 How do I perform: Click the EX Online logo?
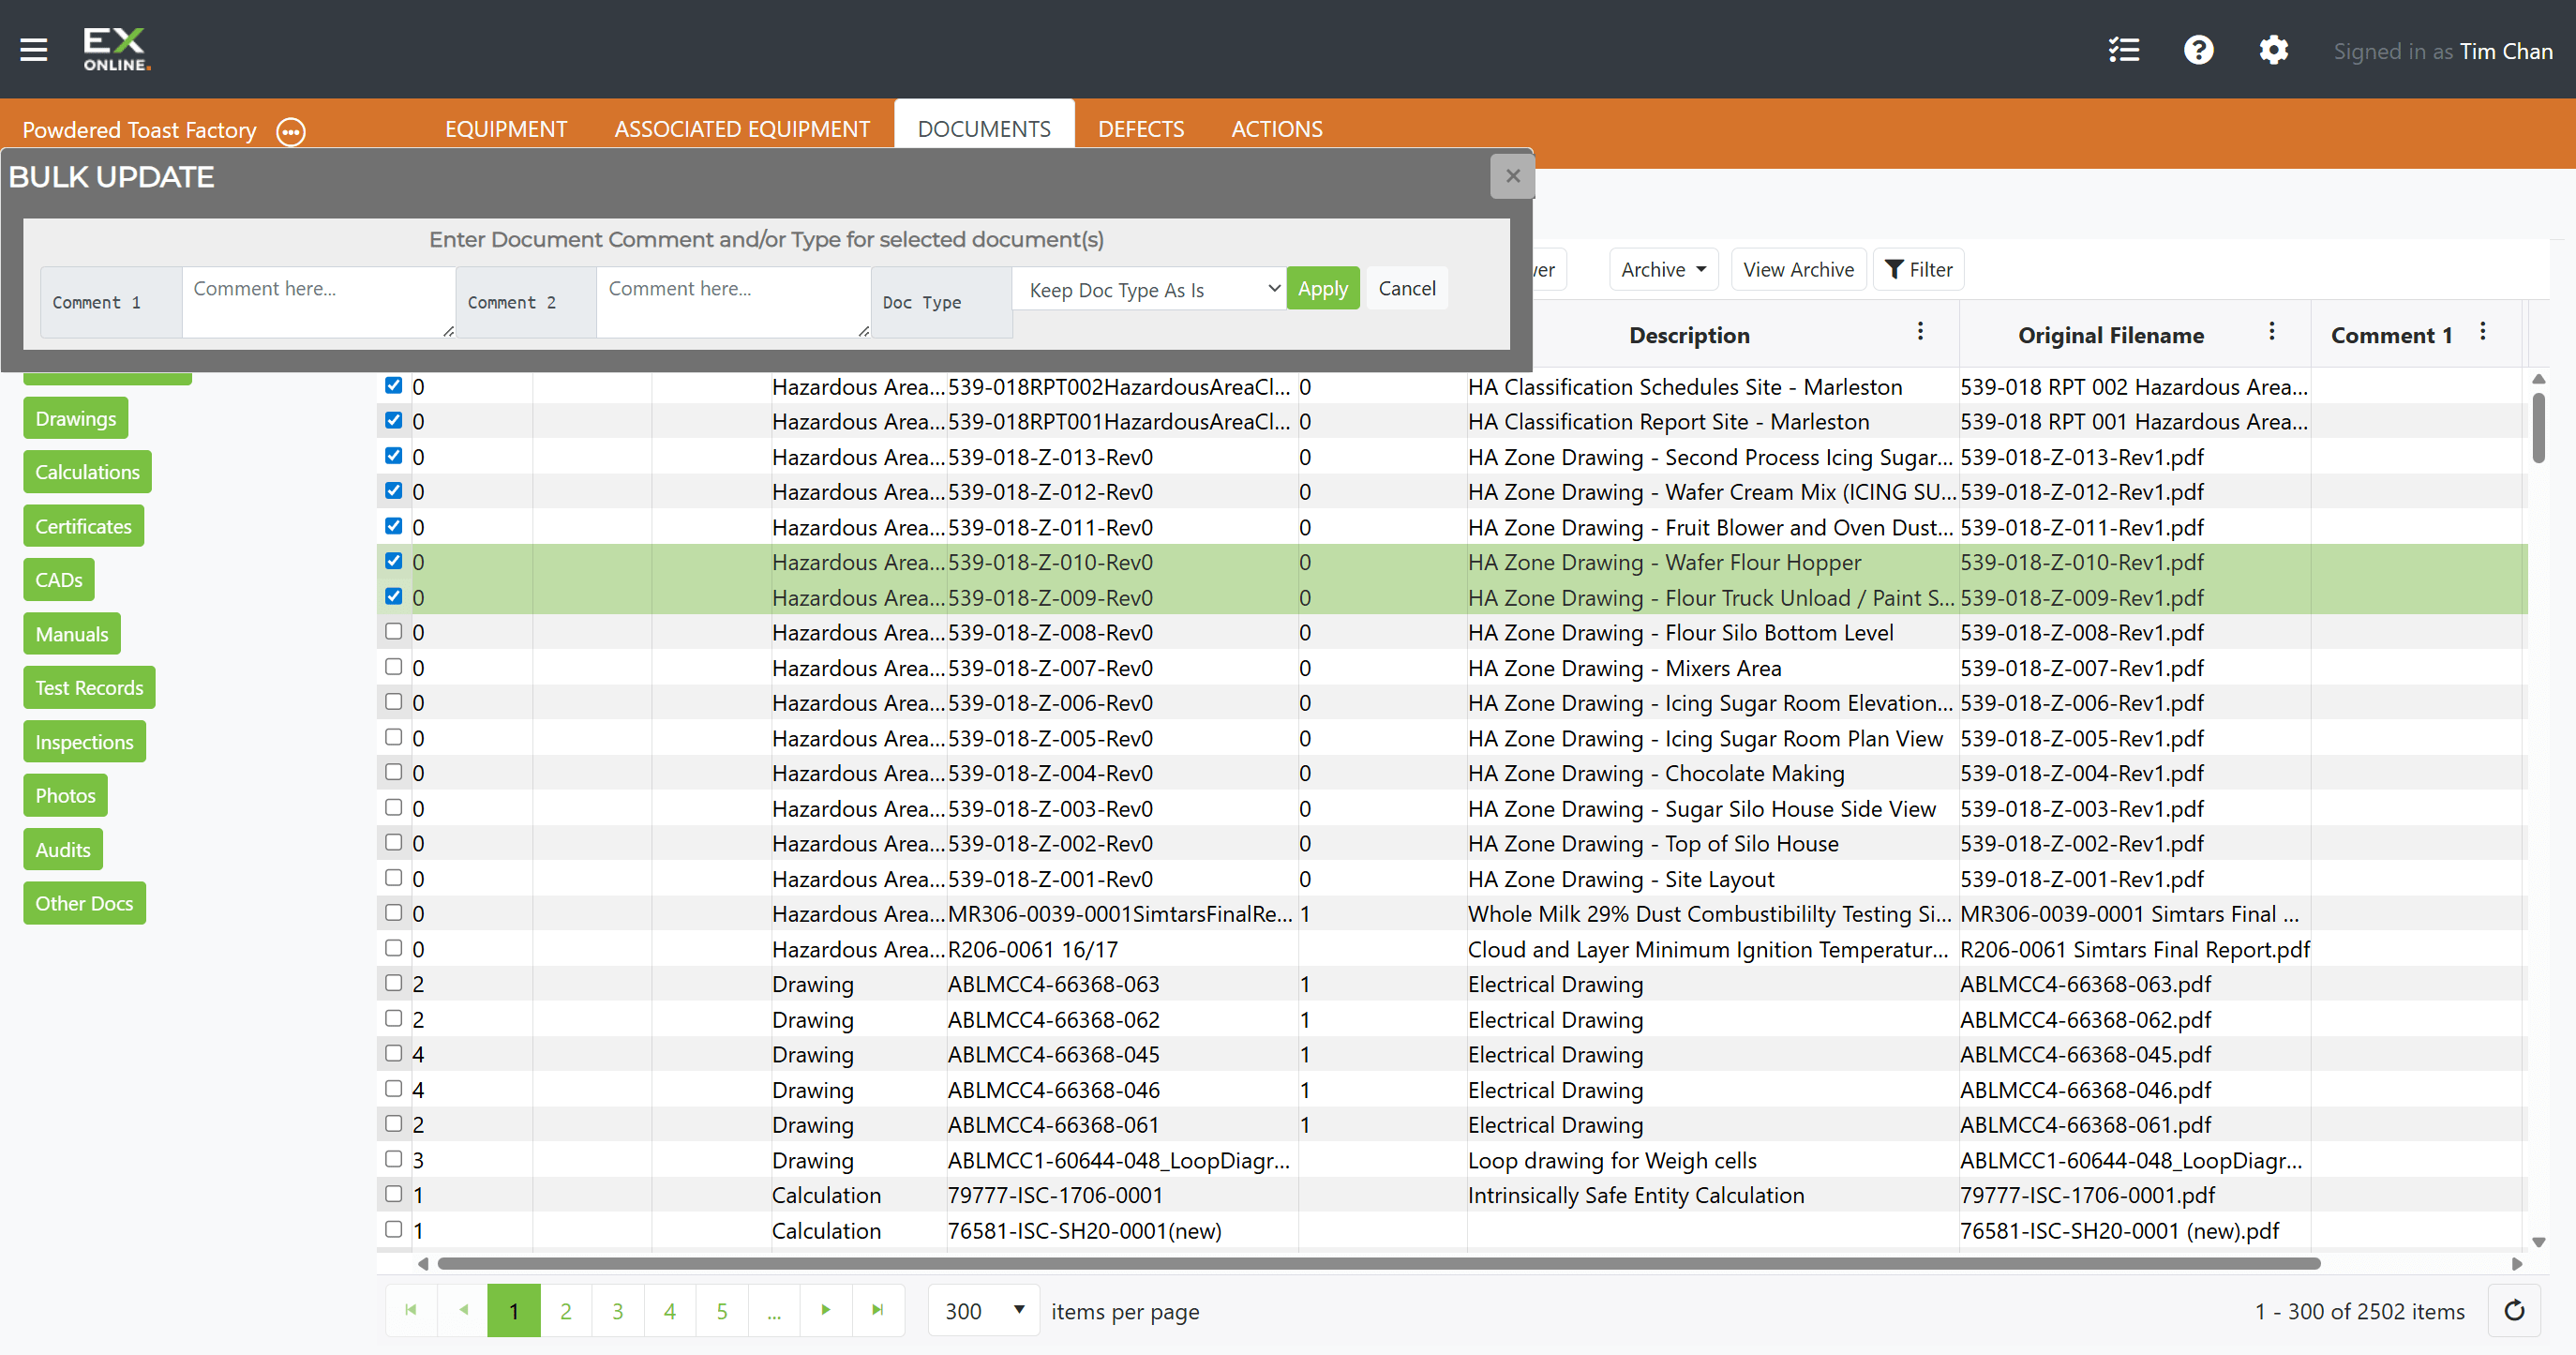coord(116,50)
